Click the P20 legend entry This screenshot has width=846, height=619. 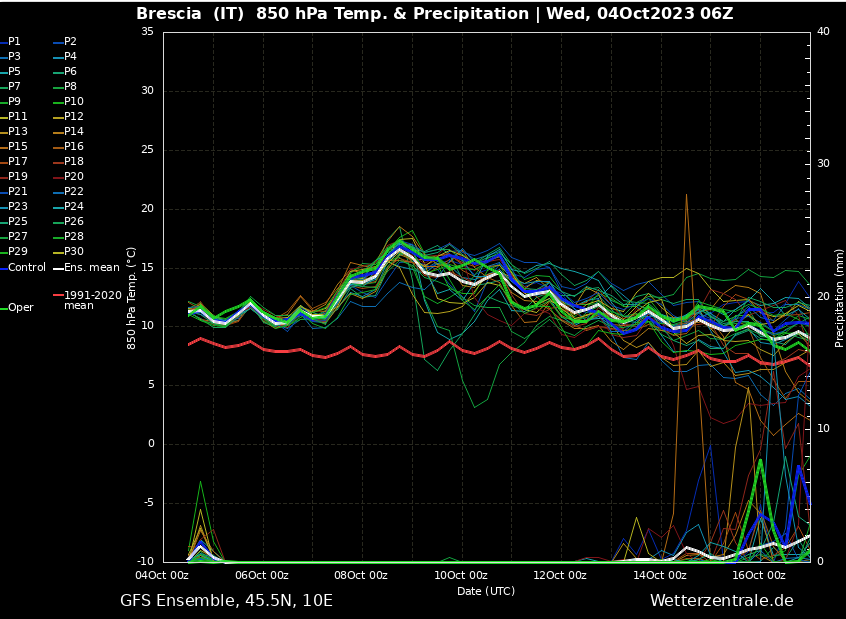(x=69, y=176)
